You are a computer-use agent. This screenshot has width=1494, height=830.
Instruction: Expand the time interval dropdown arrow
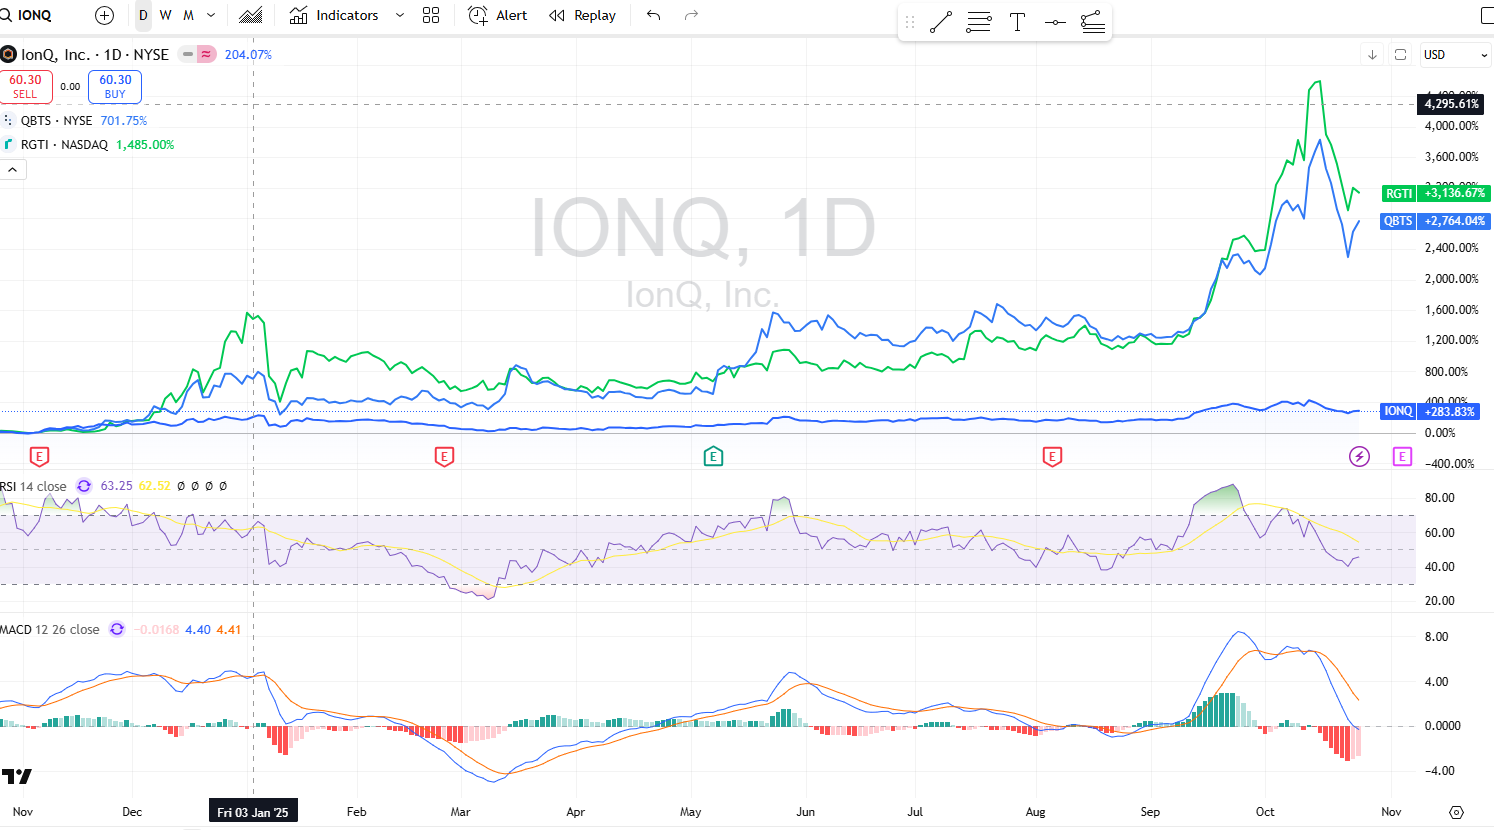tap(211, 15)
